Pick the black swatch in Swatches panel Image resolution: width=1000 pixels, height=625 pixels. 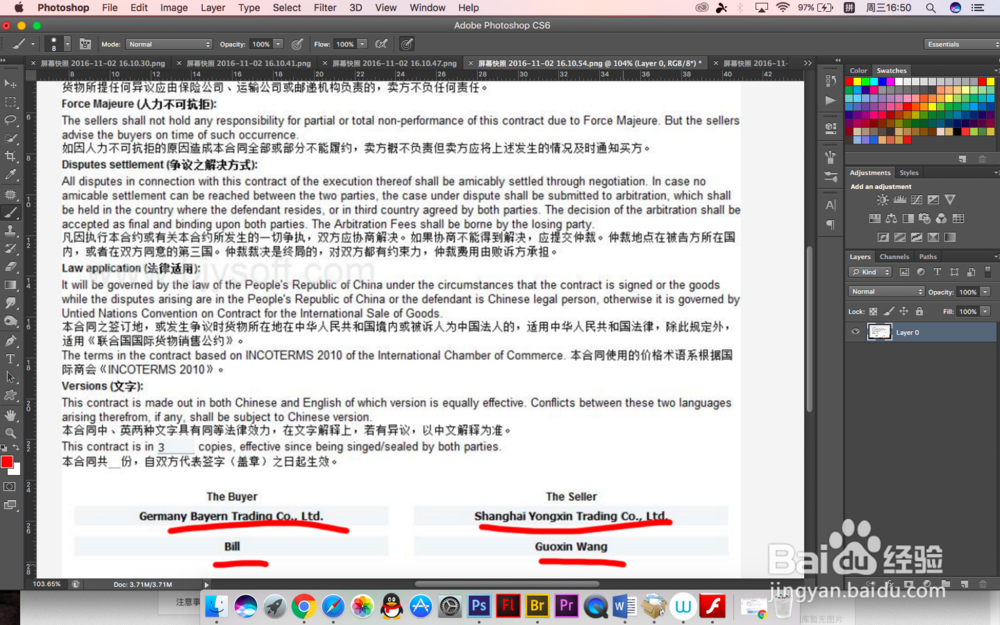coord(957,131)
